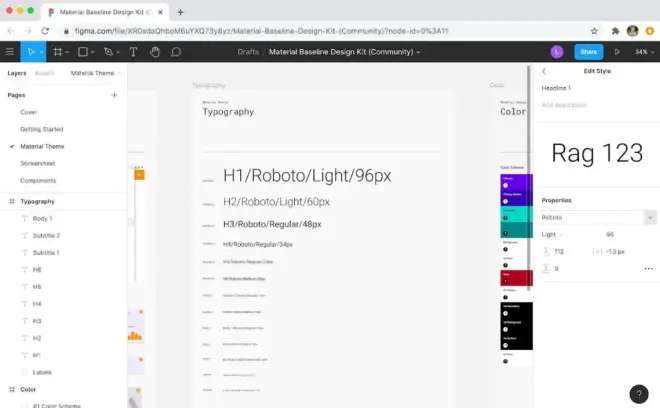Open the help question mark button
Image resolution: width=660 pixels, height=408 pixels.
point(639,394)
